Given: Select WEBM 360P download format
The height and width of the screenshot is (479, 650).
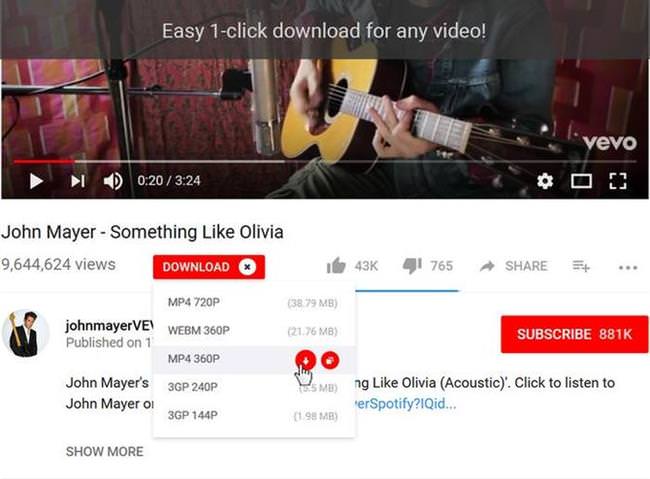Looking at the screenshot, I should pyautogui.click(x=254, y=331).
